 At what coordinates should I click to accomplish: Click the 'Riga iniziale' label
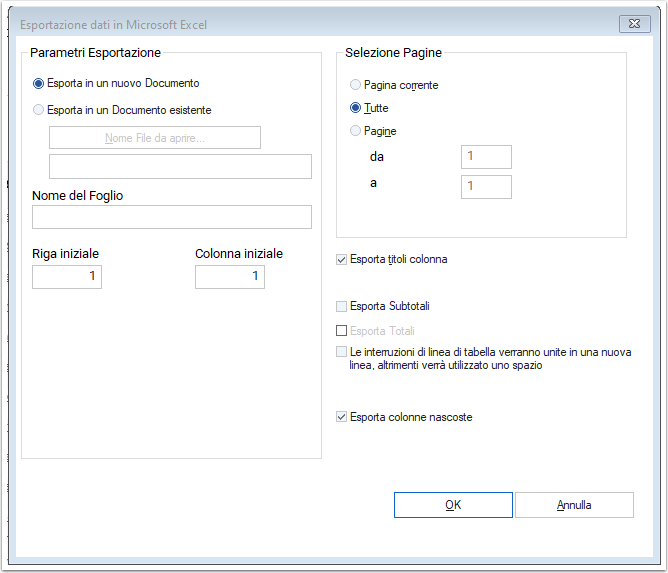click(66, 253)
